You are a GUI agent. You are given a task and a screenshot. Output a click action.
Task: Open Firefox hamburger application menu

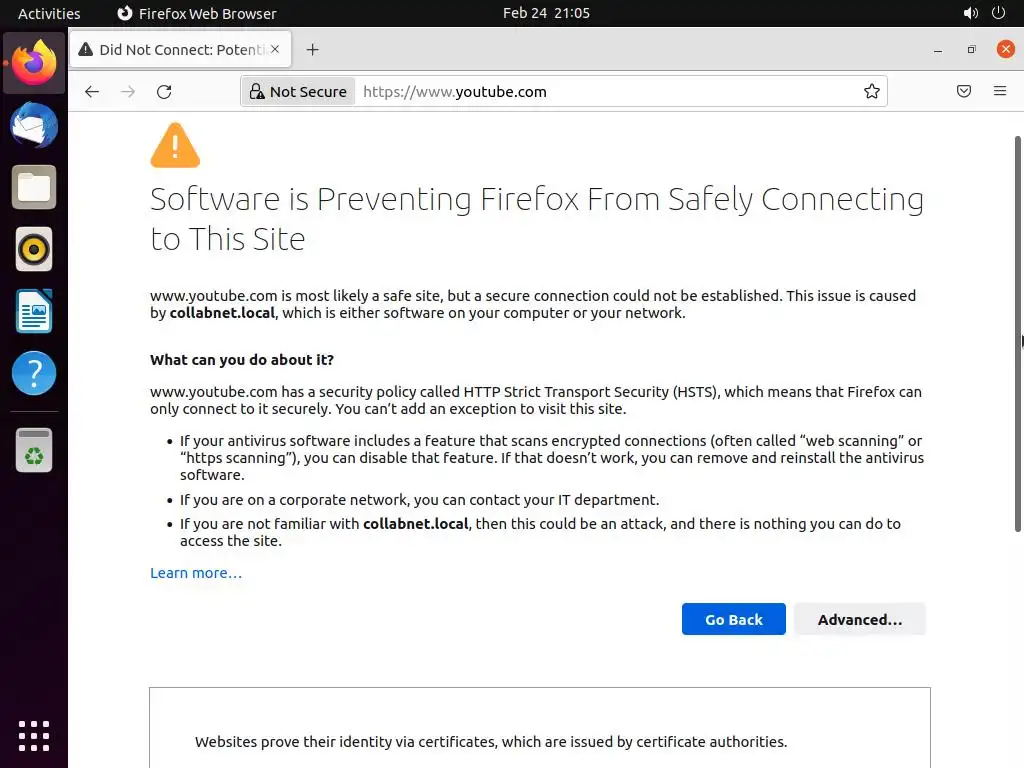click(x=1000, y=92)
